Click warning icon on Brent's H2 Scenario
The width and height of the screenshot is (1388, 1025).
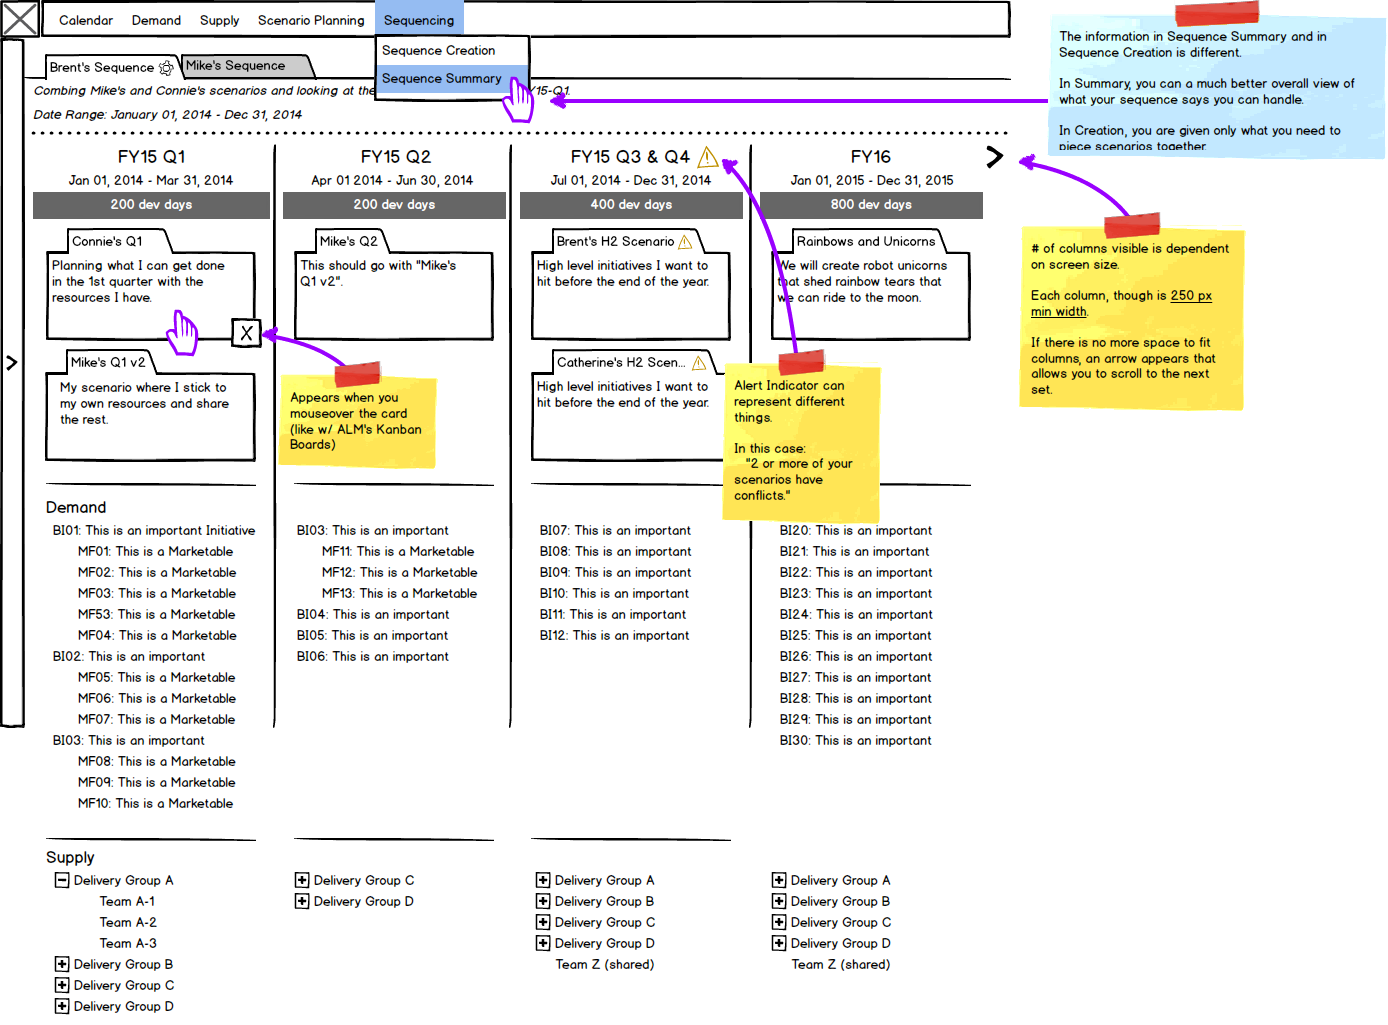coord(685,242)
